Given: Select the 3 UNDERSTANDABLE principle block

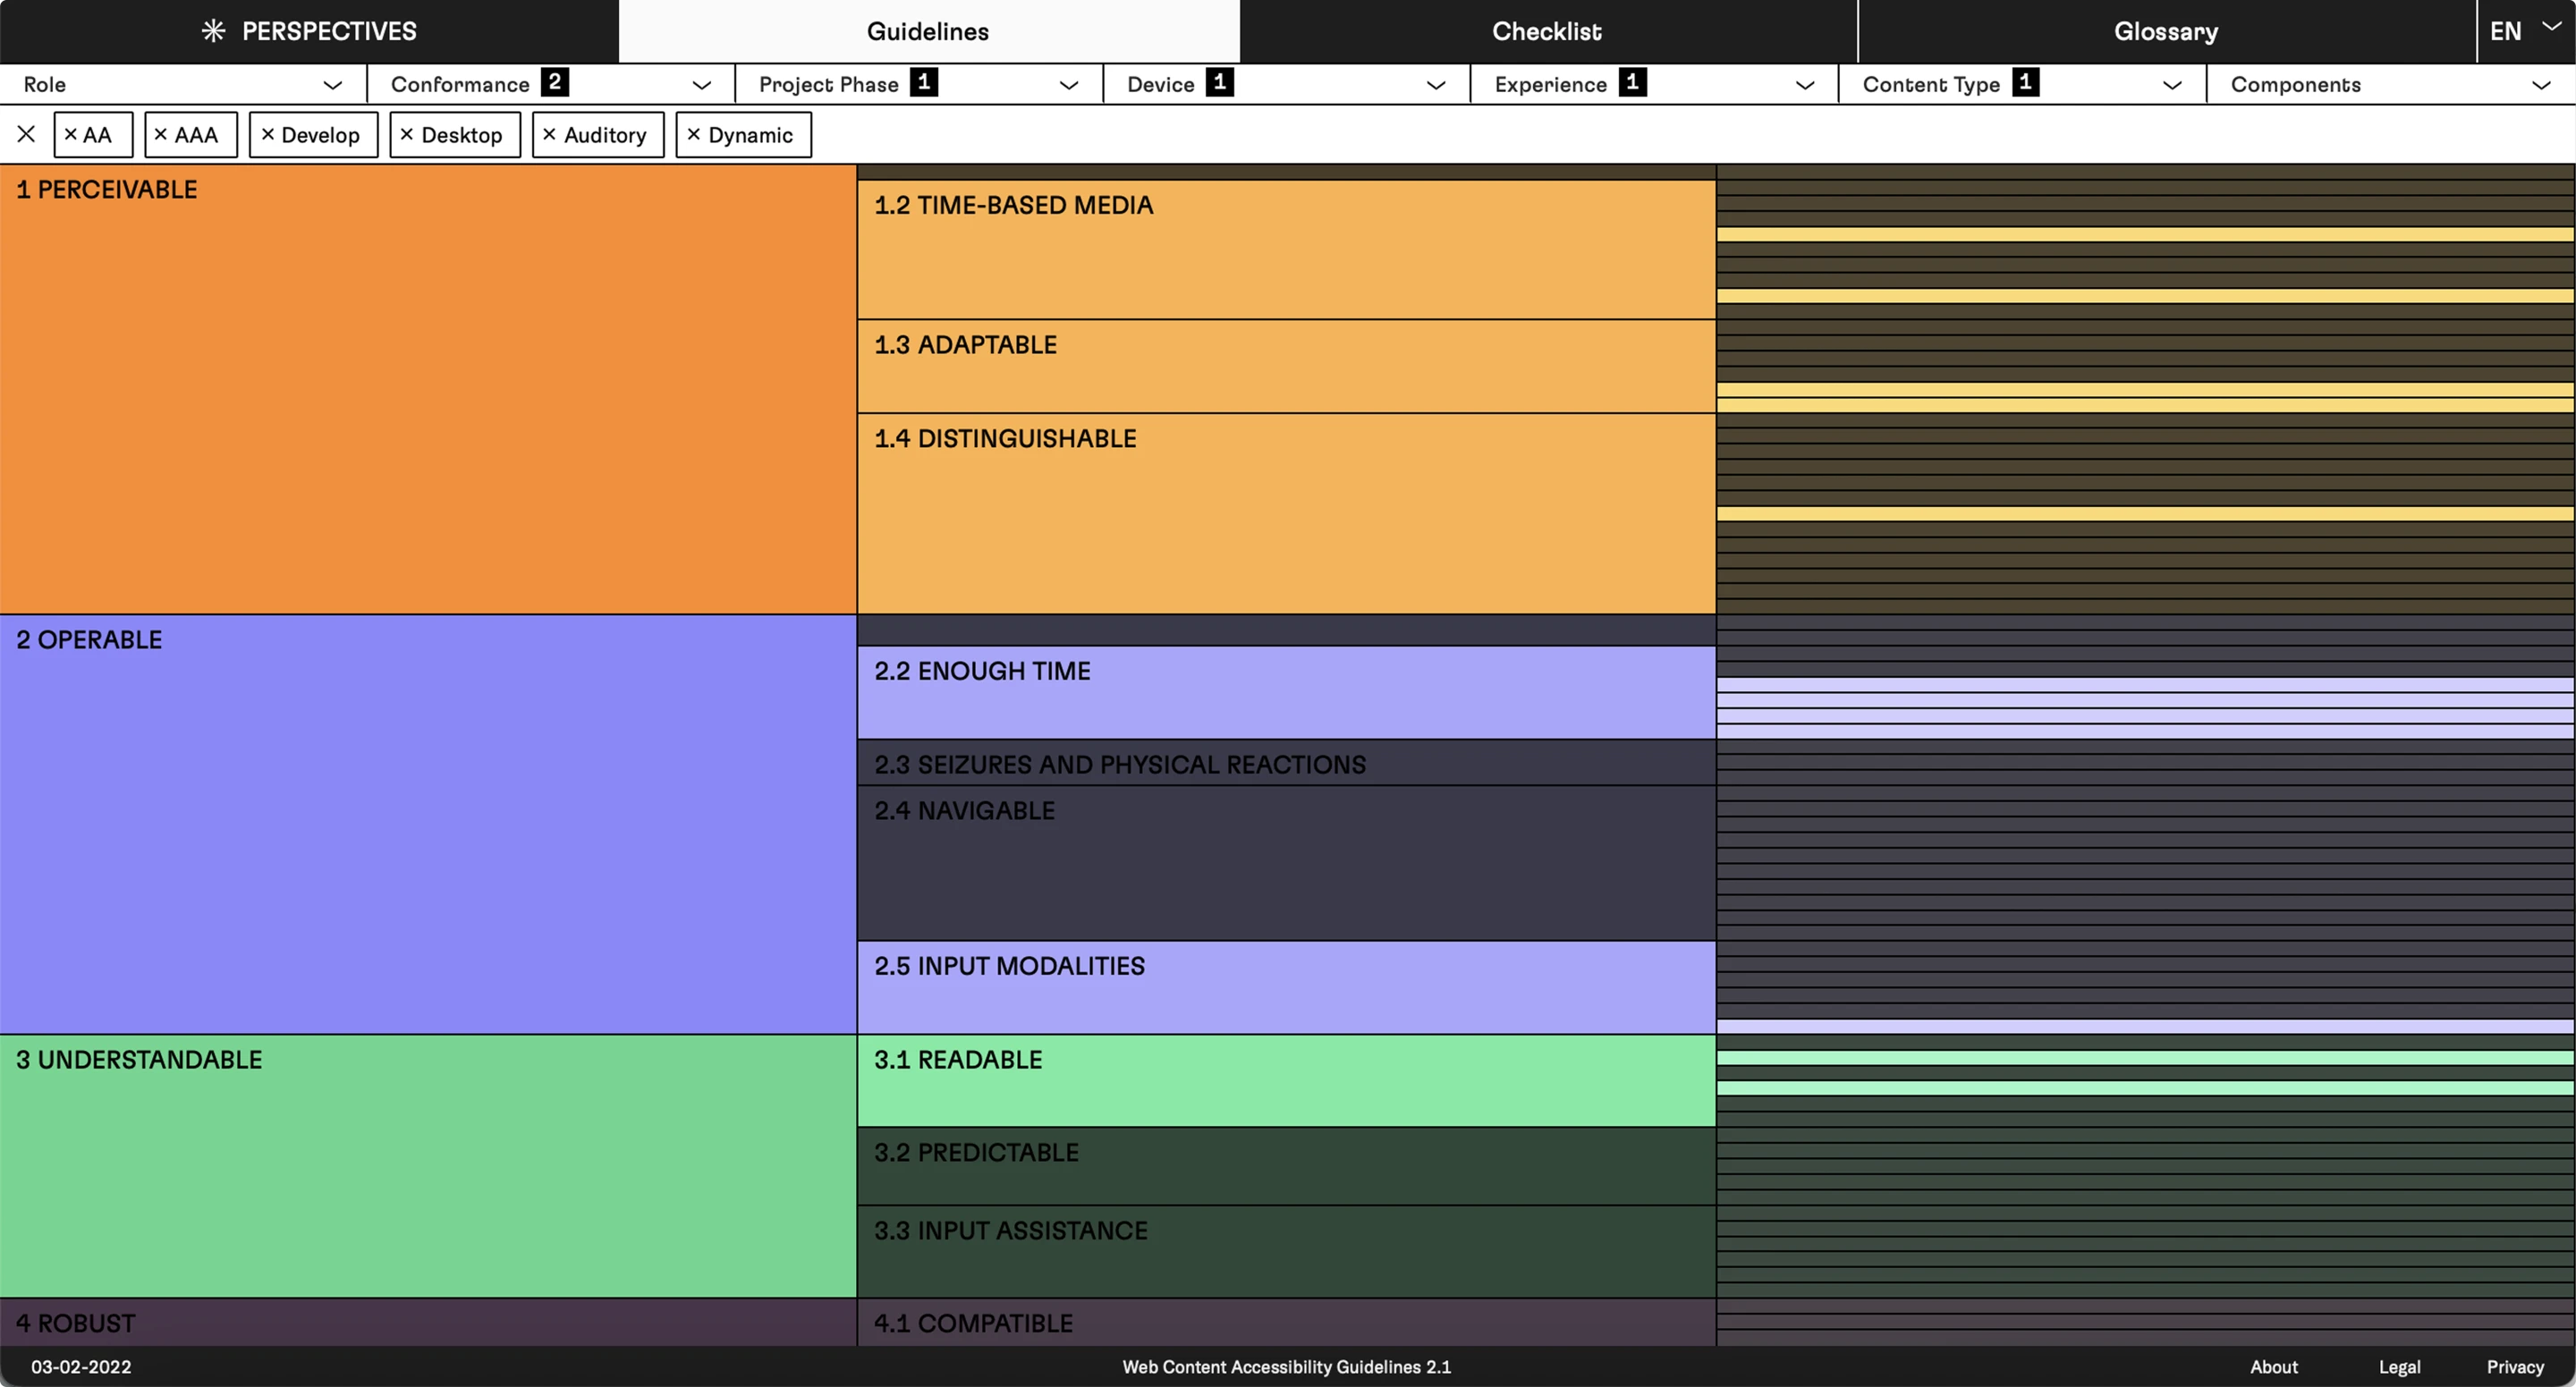Looking at the screenshot, I should pyautogui.click(x=428, y=1166).
